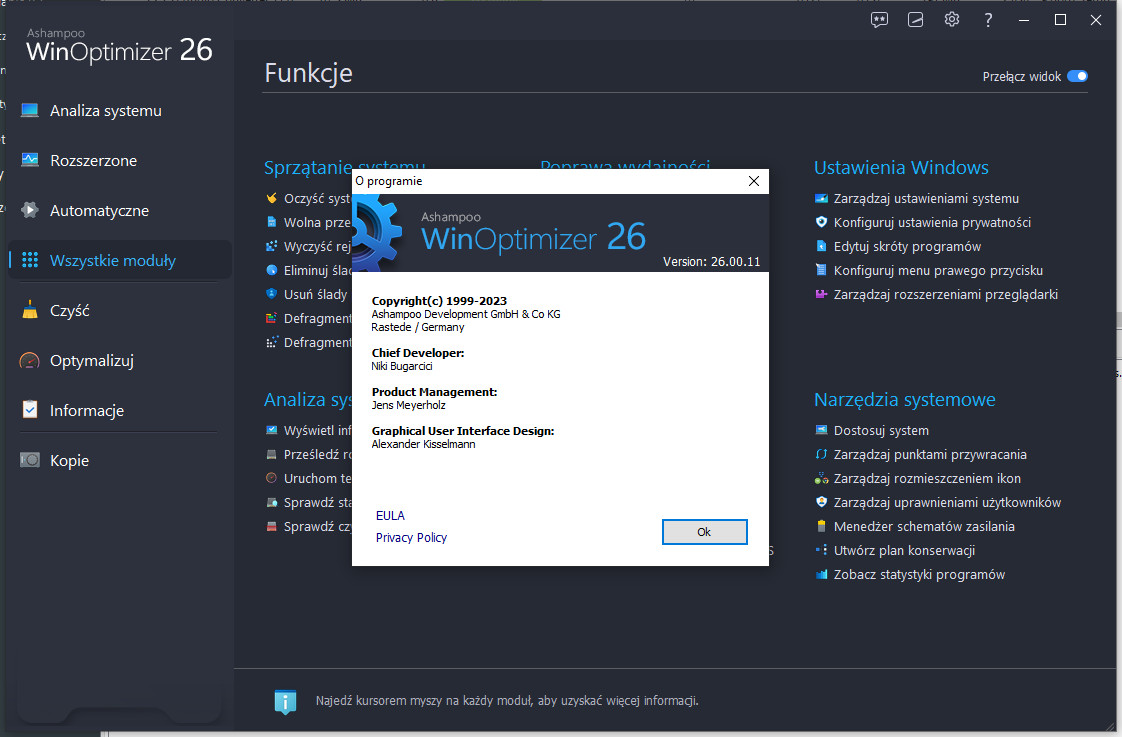Toggle the Przełącz widok switch
Viewport: 1122px width, 737px height.
pyautogui.click(x=1077, y=76)
